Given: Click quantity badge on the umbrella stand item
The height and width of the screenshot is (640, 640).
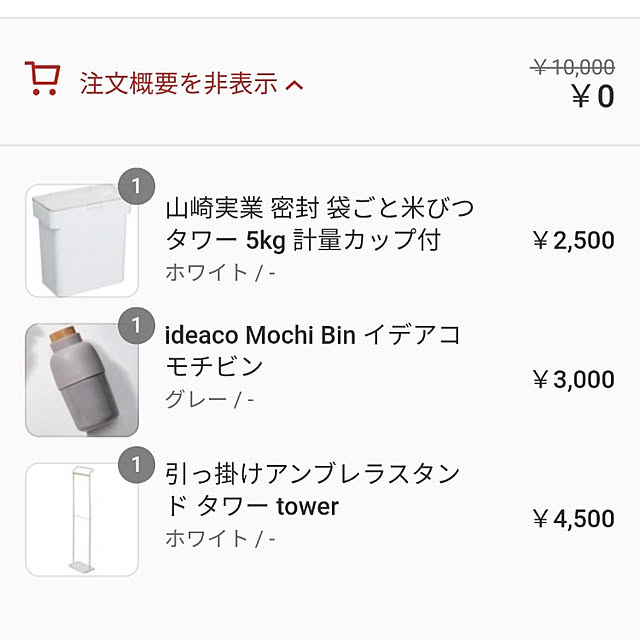Looking at the screenshot, I should point(136,465).
